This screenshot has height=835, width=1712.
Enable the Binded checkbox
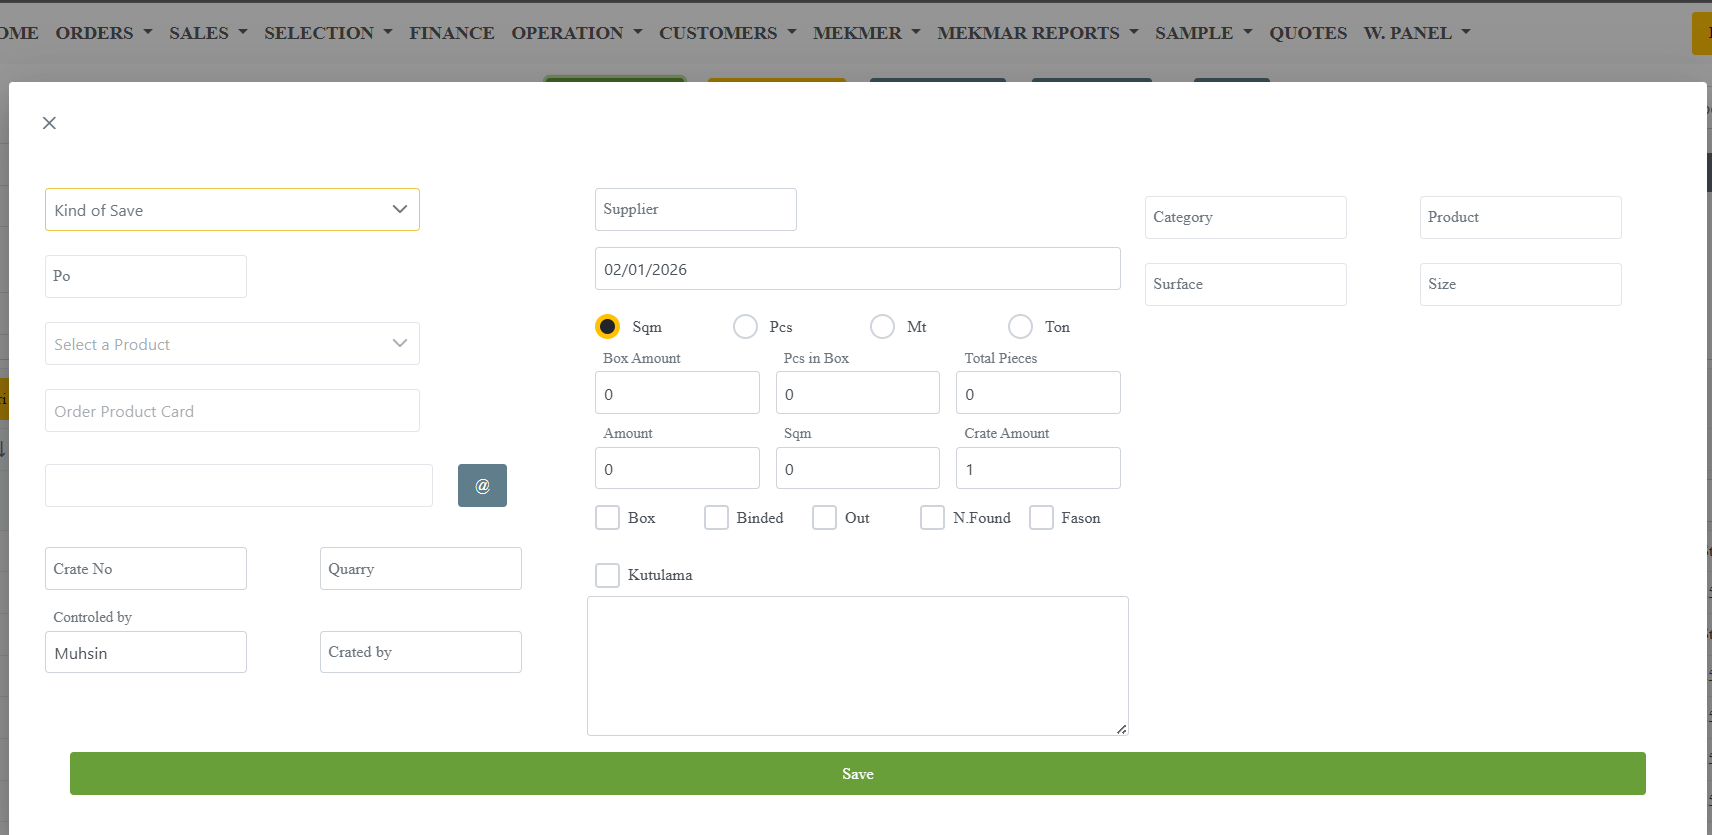[716, 518]
